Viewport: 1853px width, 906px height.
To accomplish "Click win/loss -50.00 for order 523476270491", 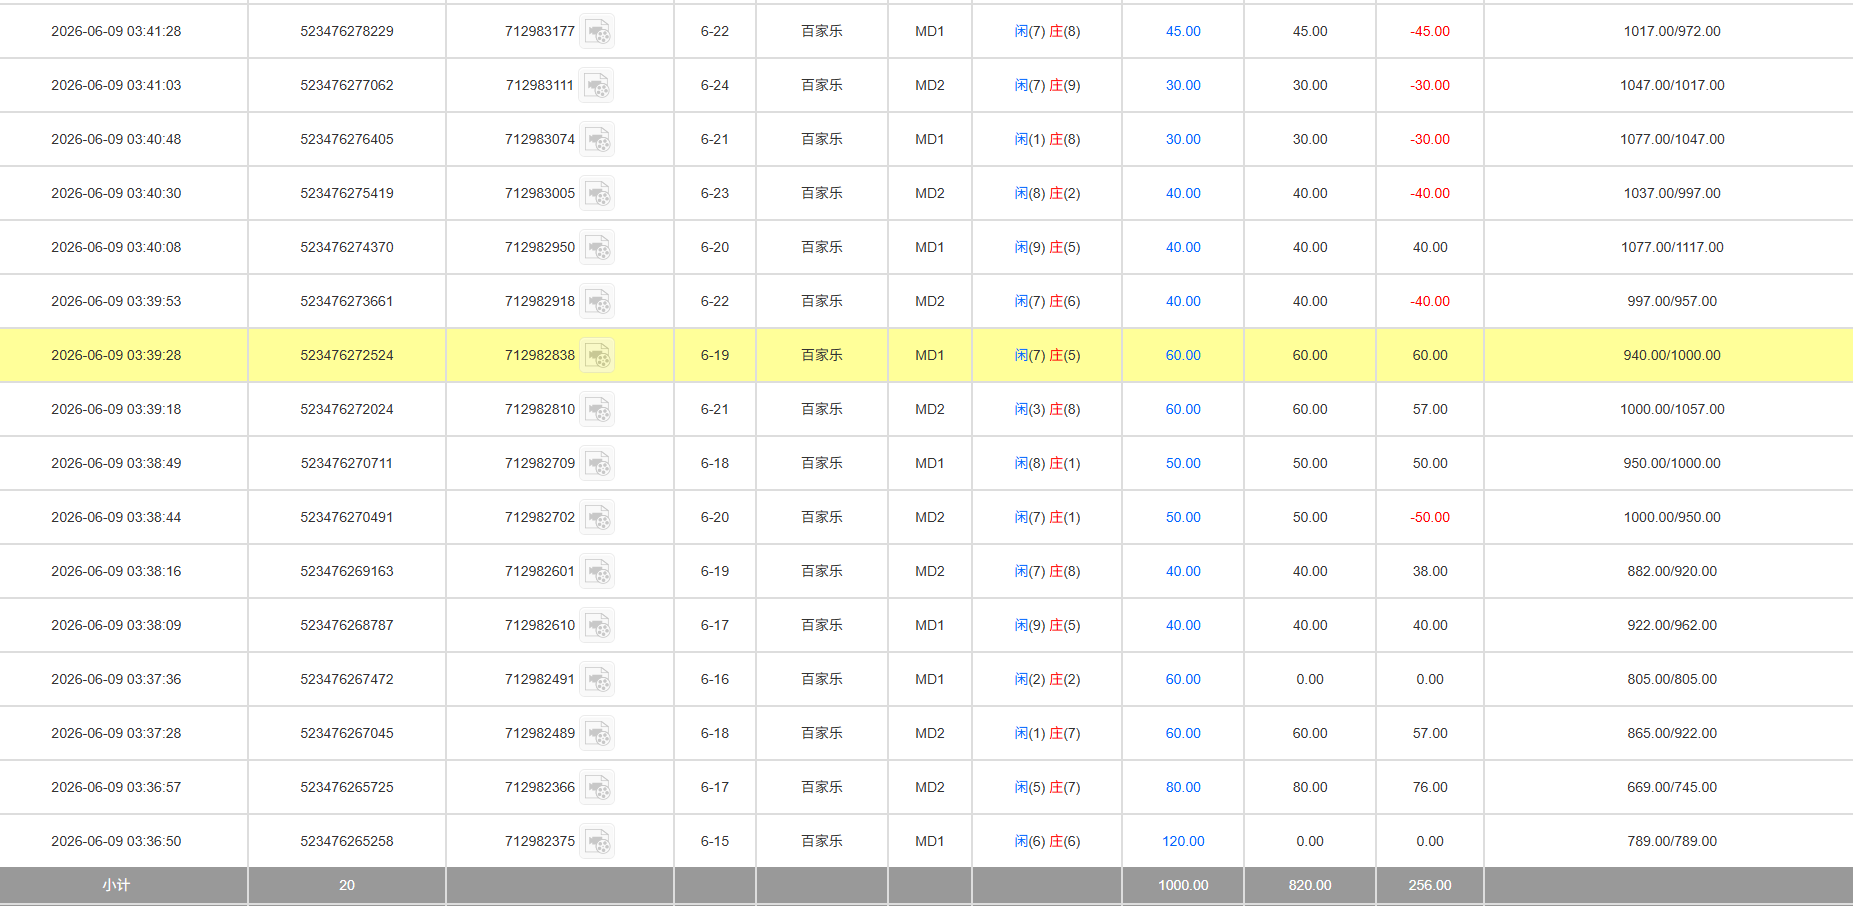I will click(1430, 517).
